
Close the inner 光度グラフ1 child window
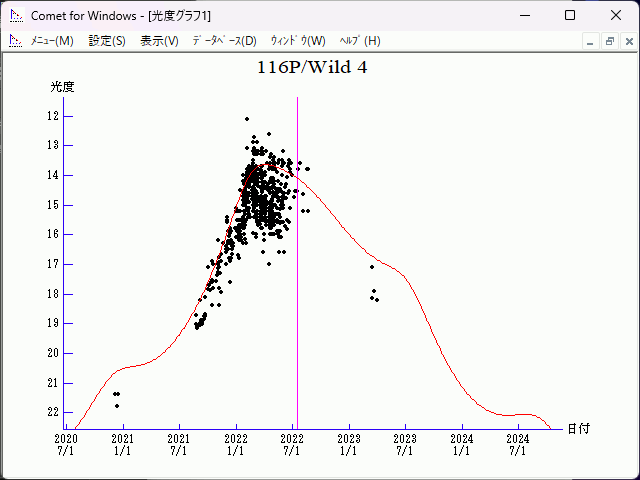(629, 41)
